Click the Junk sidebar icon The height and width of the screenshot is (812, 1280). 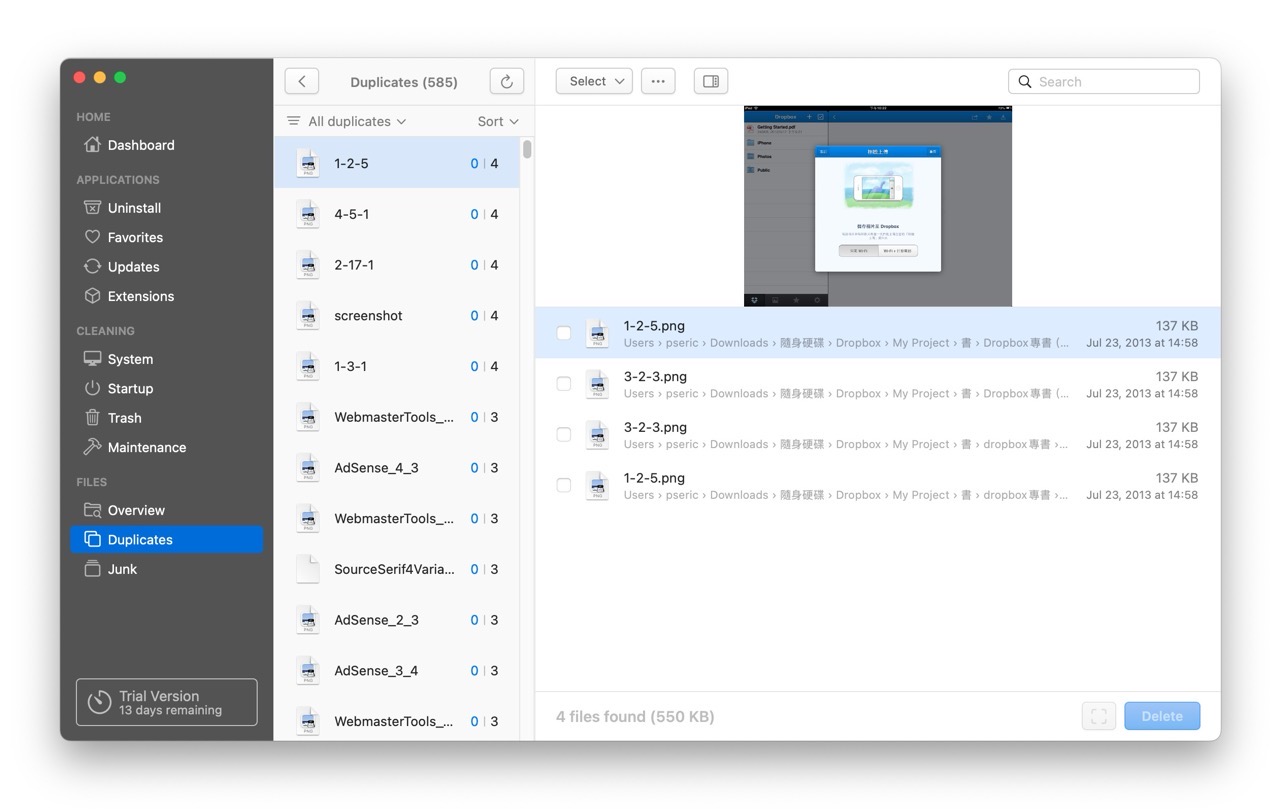click(x=92, y=569)
